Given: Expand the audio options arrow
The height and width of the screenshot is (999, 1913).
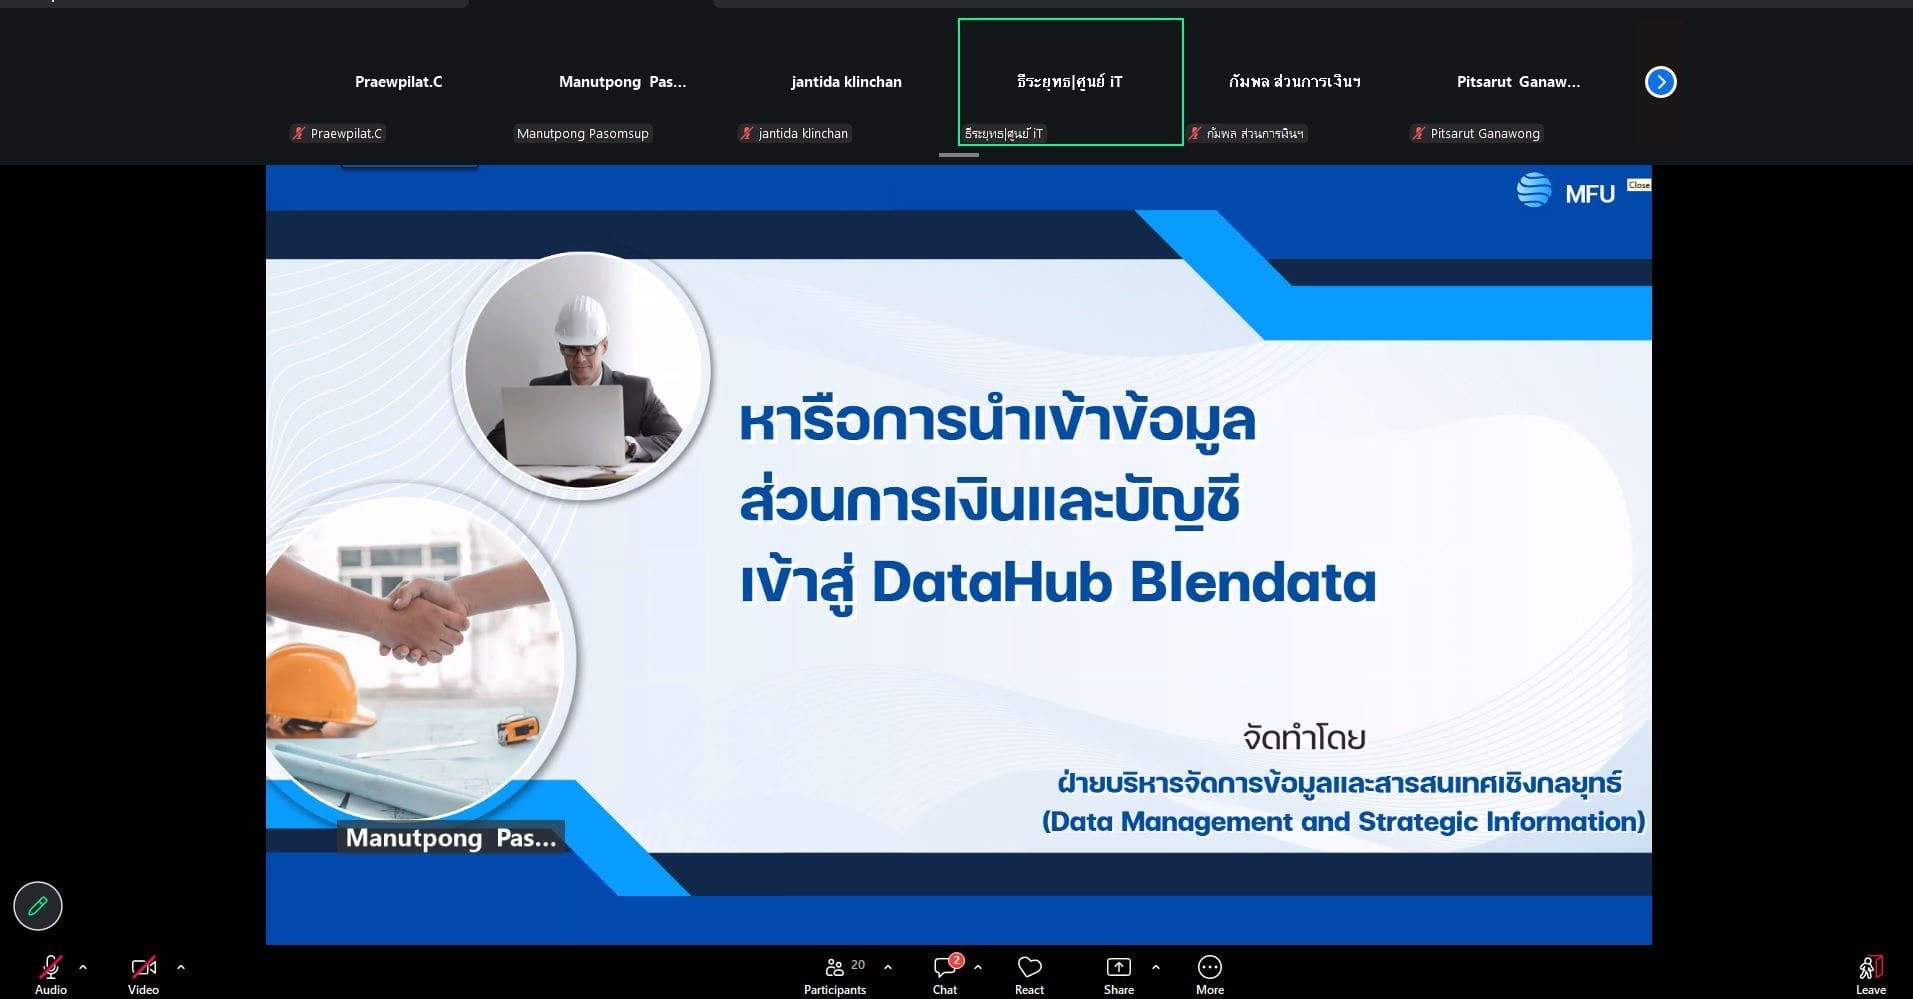Looking at the screenshot, I should [83, 967].
